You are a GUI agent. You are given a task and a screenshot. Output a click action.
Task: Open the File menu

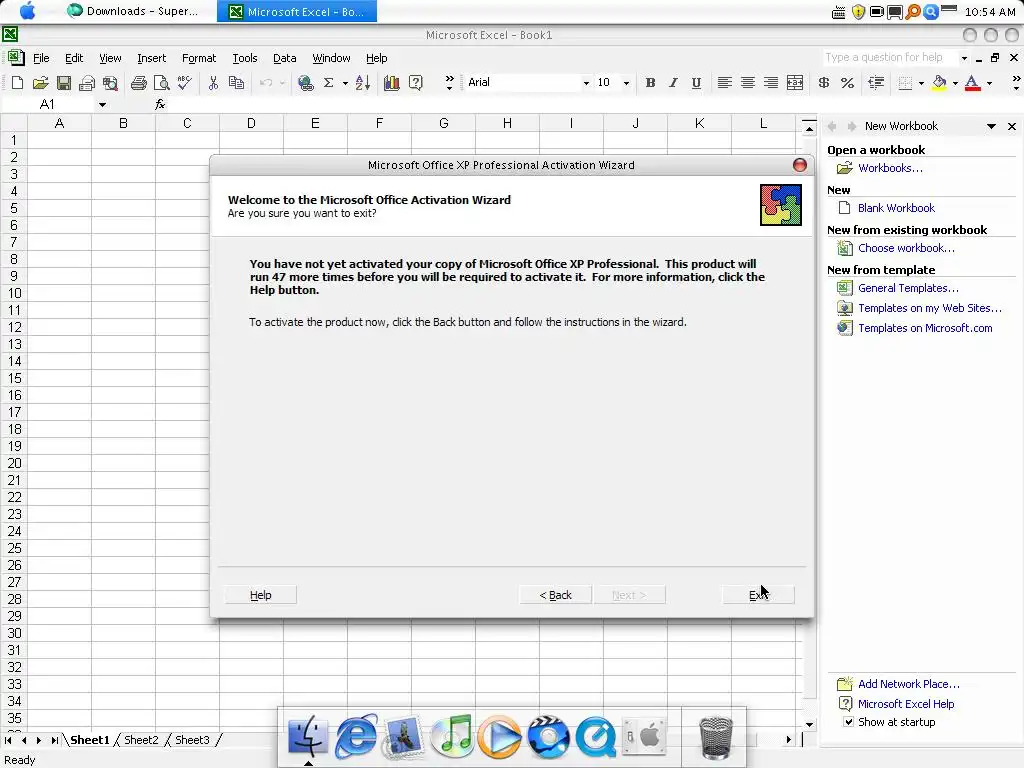pyautogui.click(x=41, y=58)
